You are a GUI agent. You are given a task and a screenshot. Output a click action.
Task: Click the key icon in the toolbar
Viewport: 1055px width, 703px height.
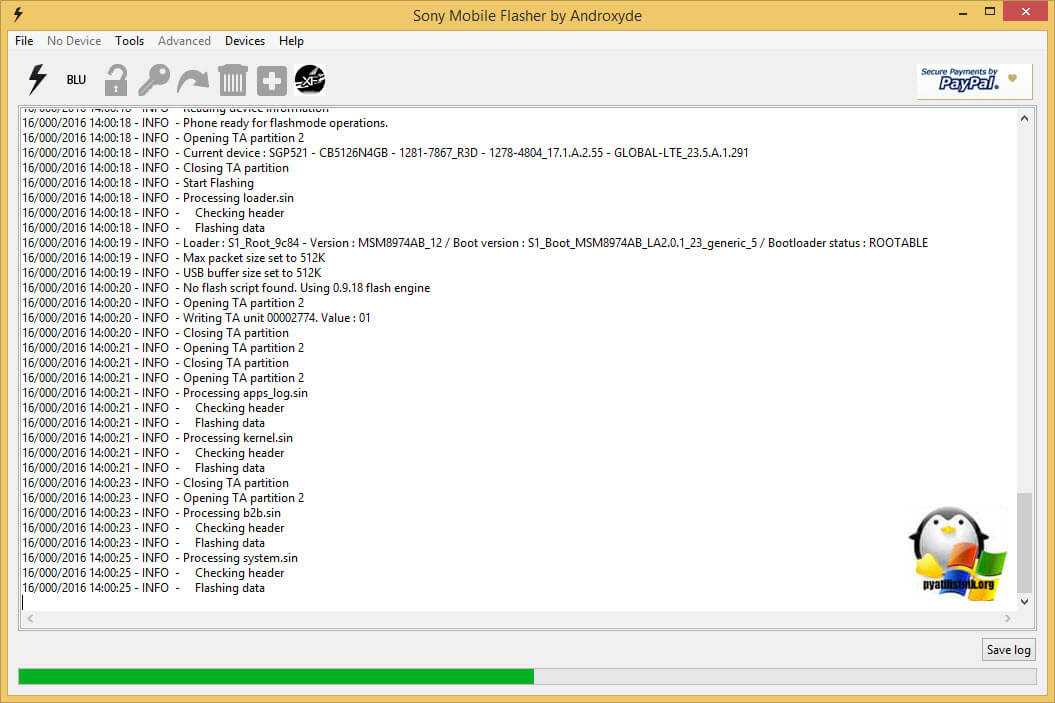tap(154, 80)
